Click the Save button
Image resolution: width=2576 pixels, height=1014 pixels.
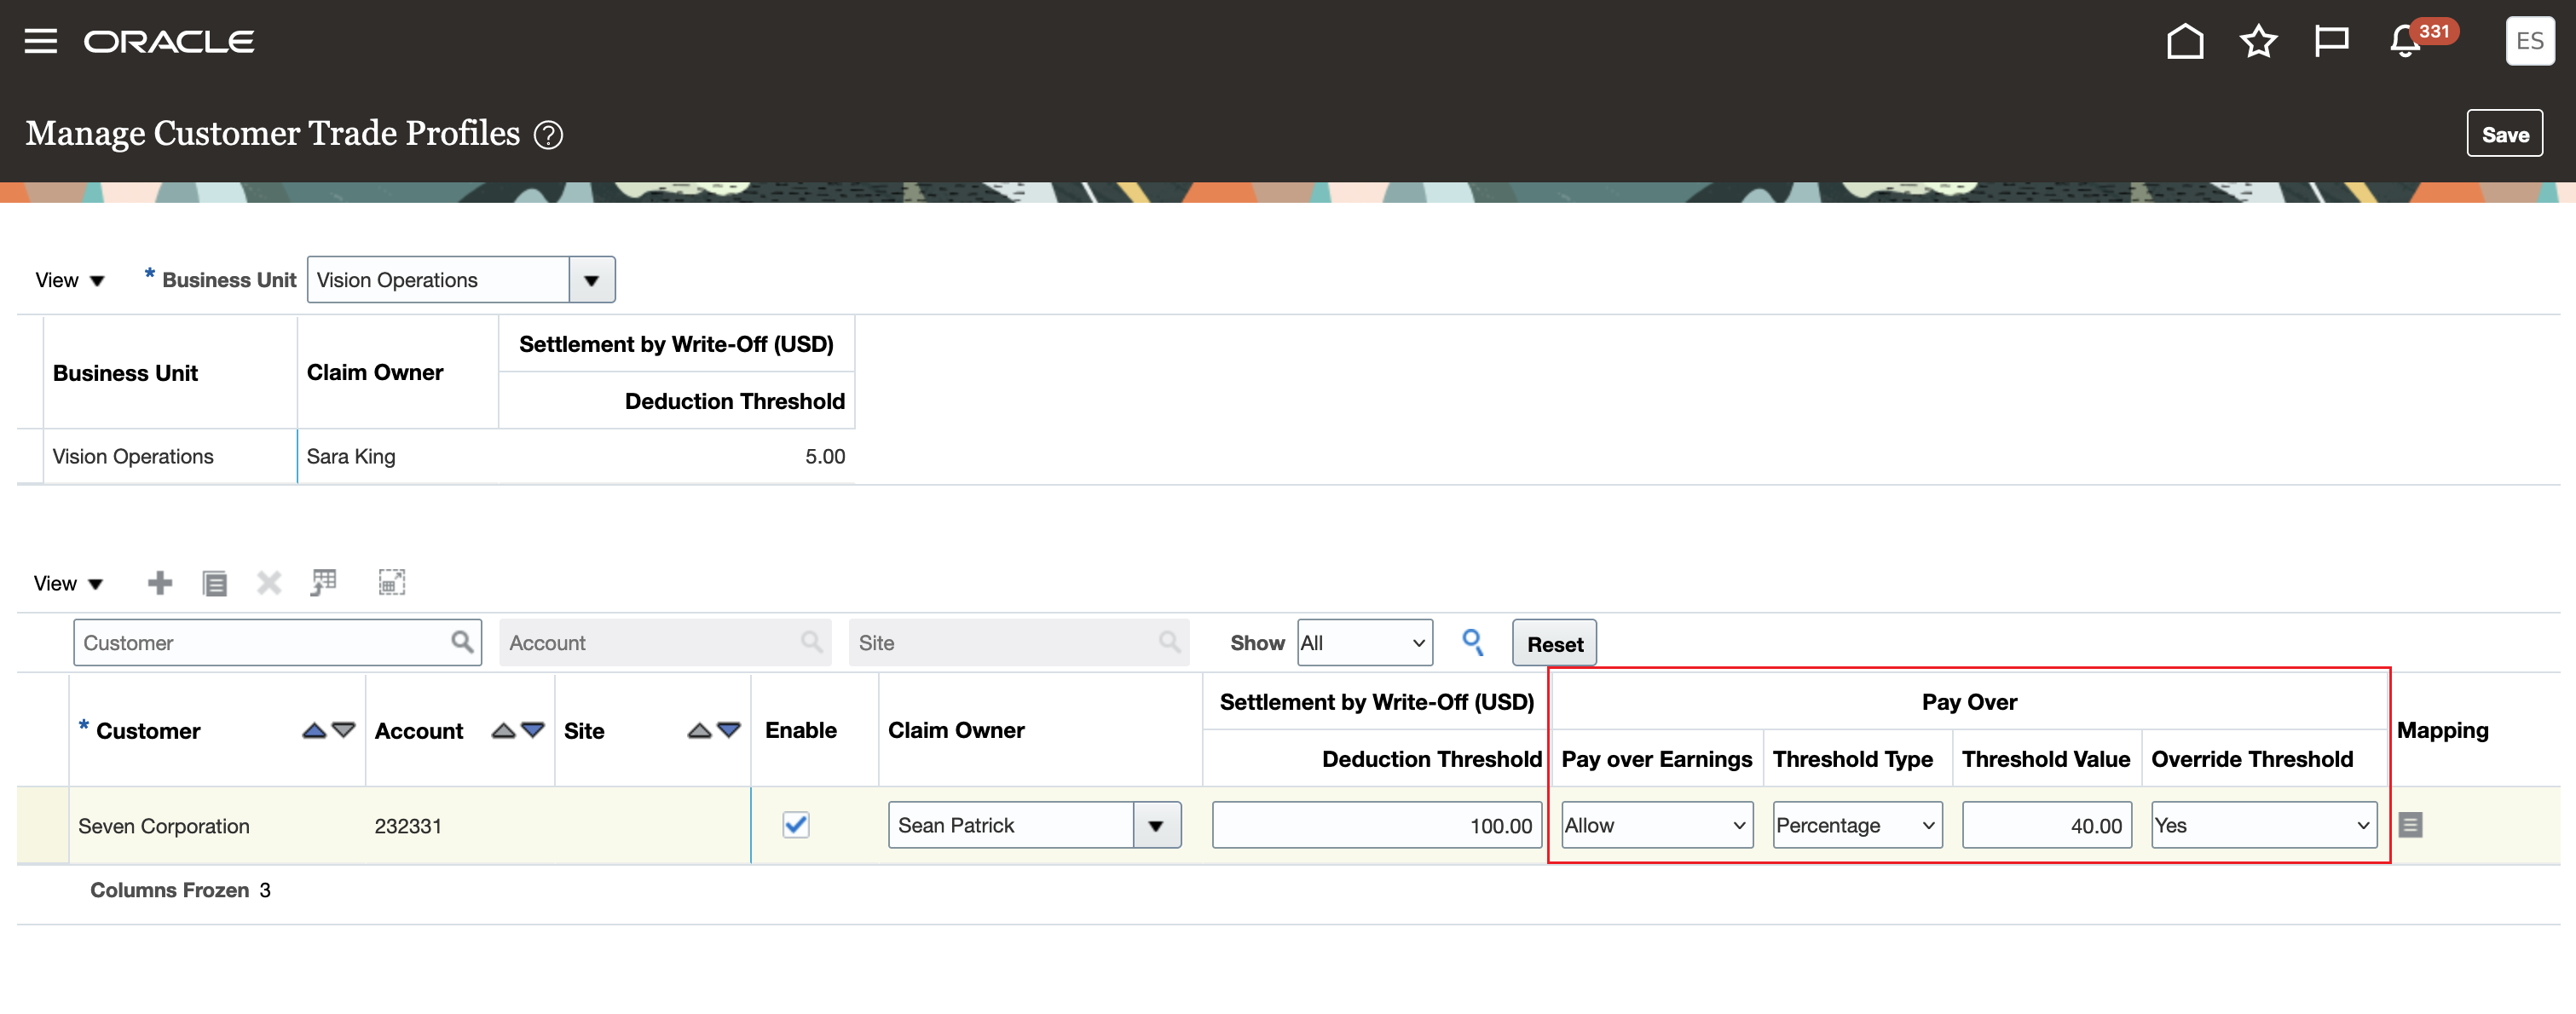2504,134
